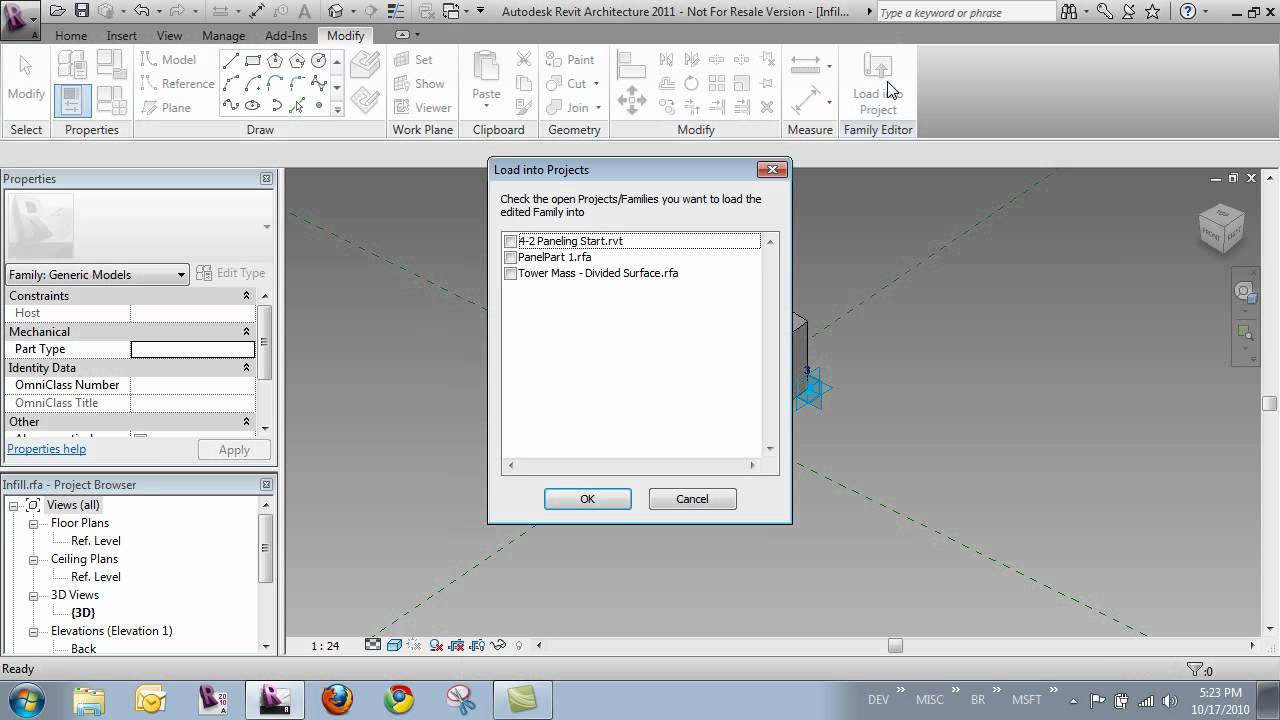The width and height of the screenshot is (1280, 720).
Task: Check the PanelPart 1.rfa checkbox
Action: pos(510,257)
